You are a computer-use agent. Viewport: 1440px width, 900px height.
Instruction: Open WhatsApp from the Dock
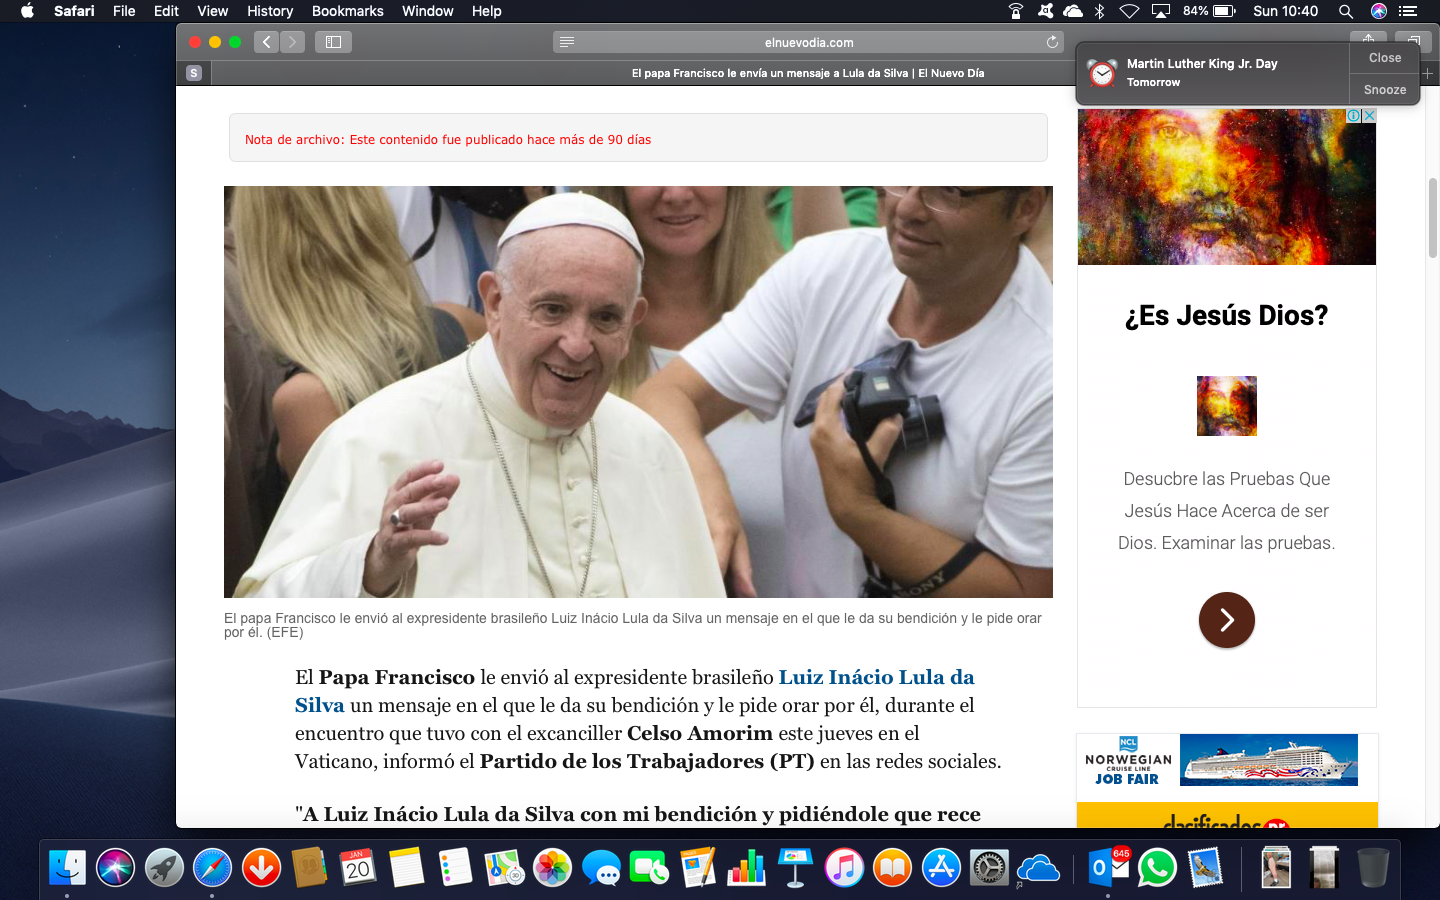tap(1157, 868)
